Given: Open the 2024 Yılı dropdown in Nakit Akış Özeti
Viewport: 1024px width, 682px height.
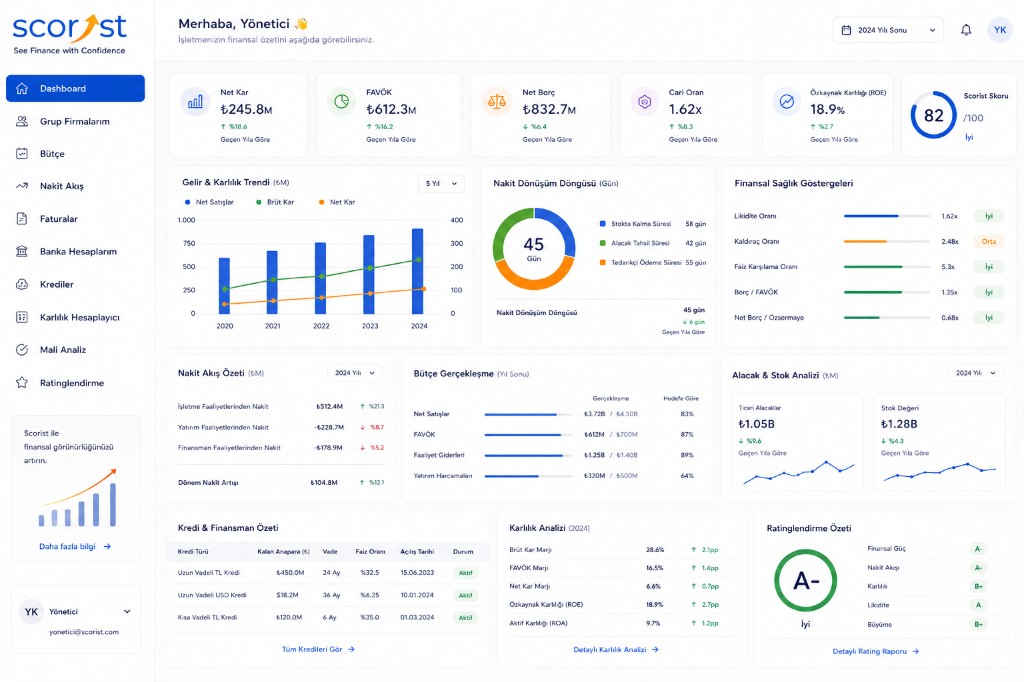Looking at the screenshot, I should coord(355,373).
